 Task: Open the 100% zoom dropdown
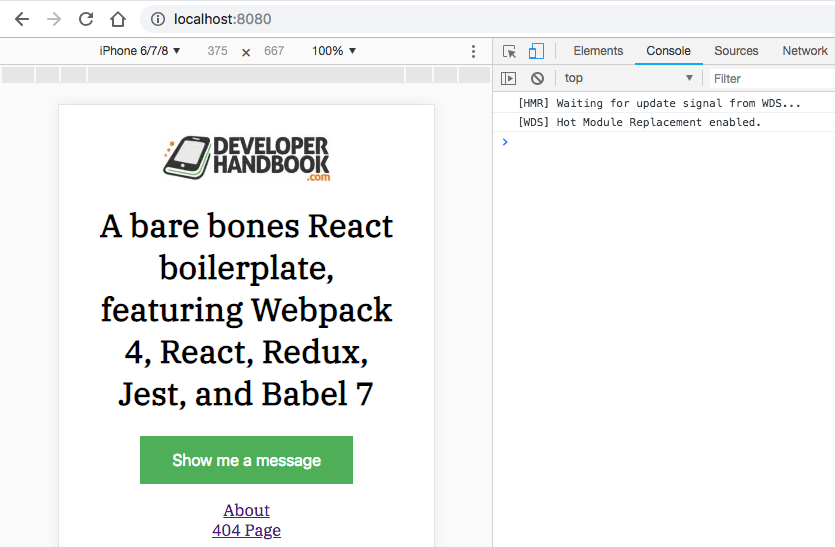pos(333,51)
